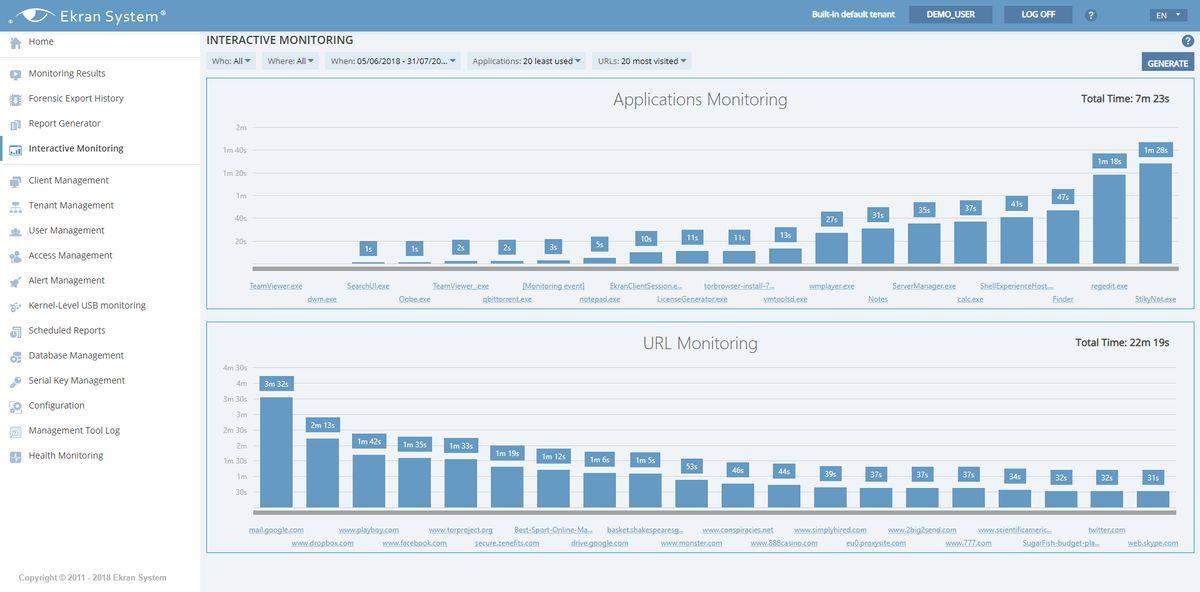Click the regedit.exe 1m 18s bar
This screenshot has height=592, width=1200.
tap(1109, 219)
